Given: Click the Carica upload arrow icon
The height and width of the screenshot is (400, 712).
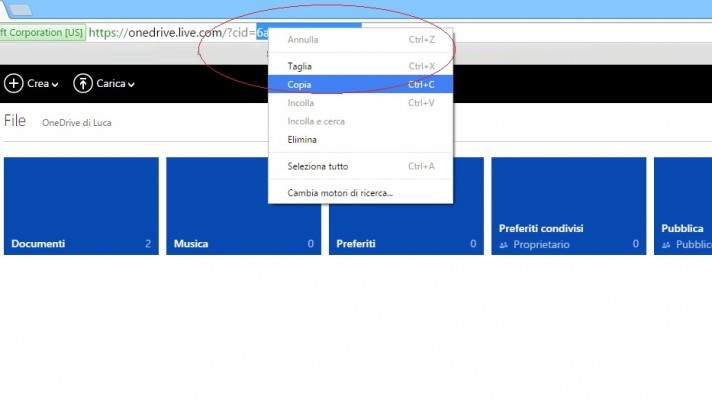Looking at the screenshot, I should (83, 84).
